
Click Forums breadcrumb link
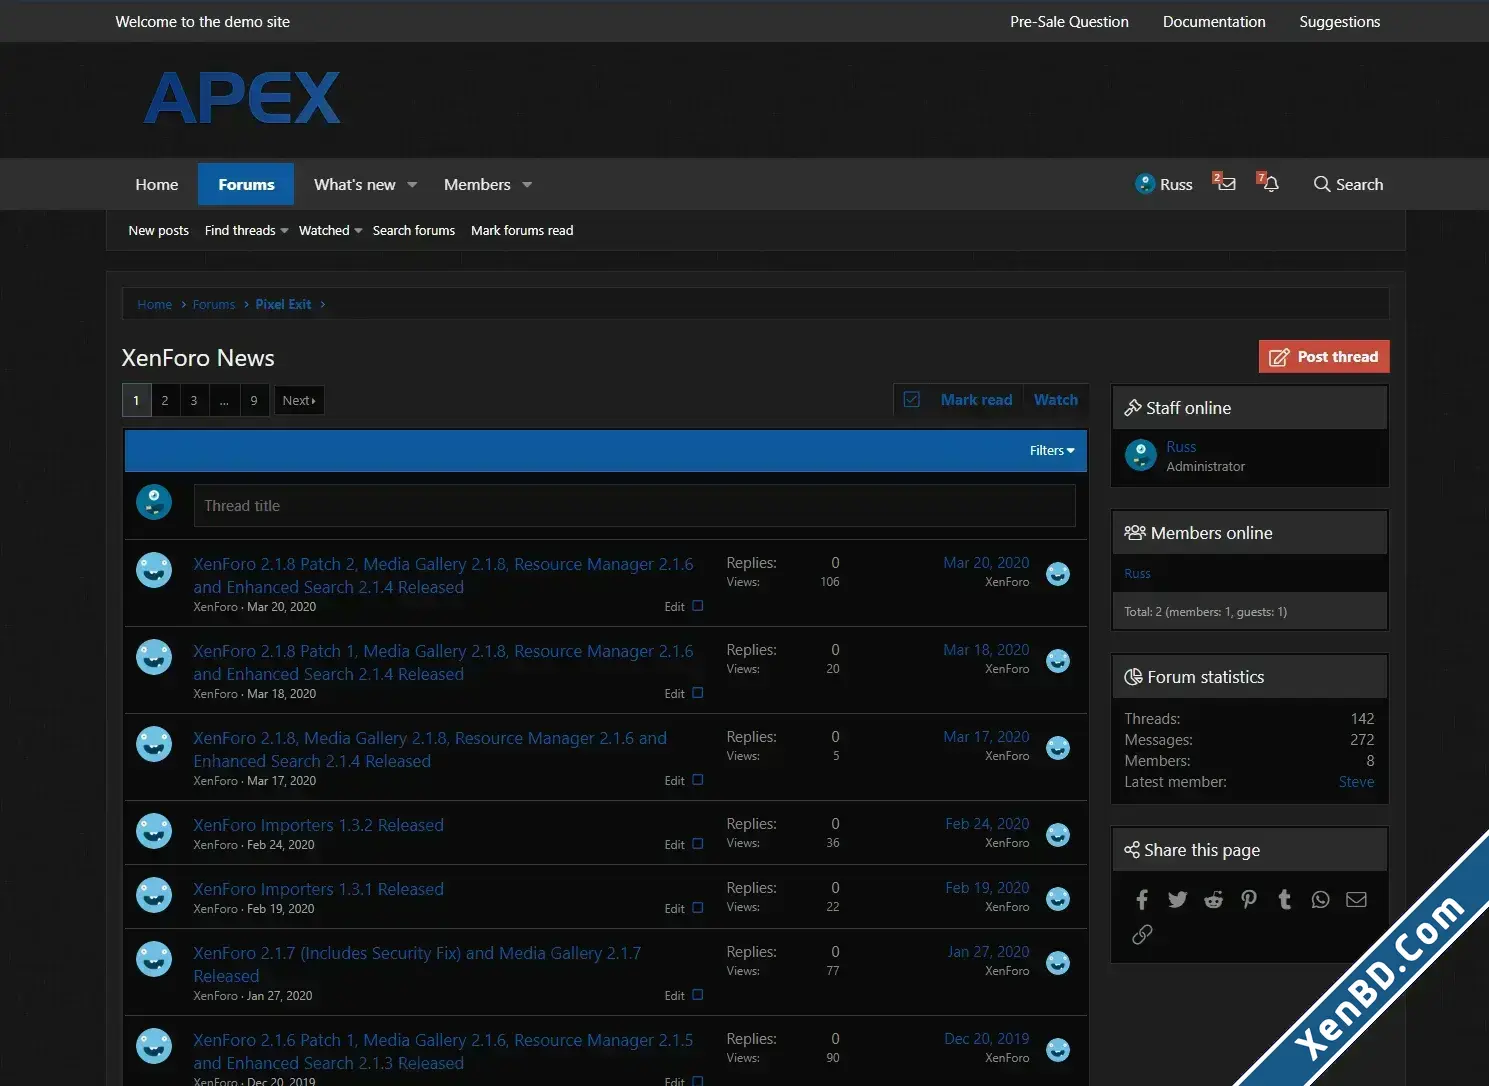point(214,304)
